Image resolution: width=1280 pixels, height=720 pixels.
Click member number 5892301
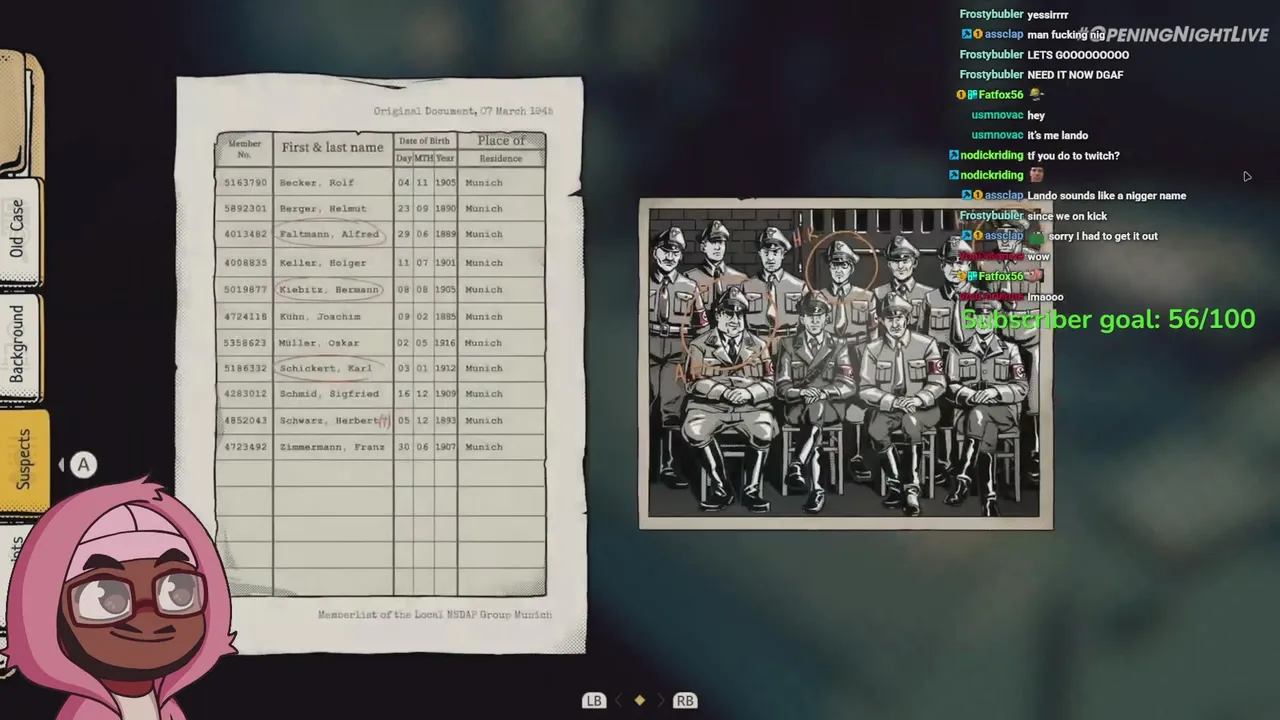[x=245, y=209]
